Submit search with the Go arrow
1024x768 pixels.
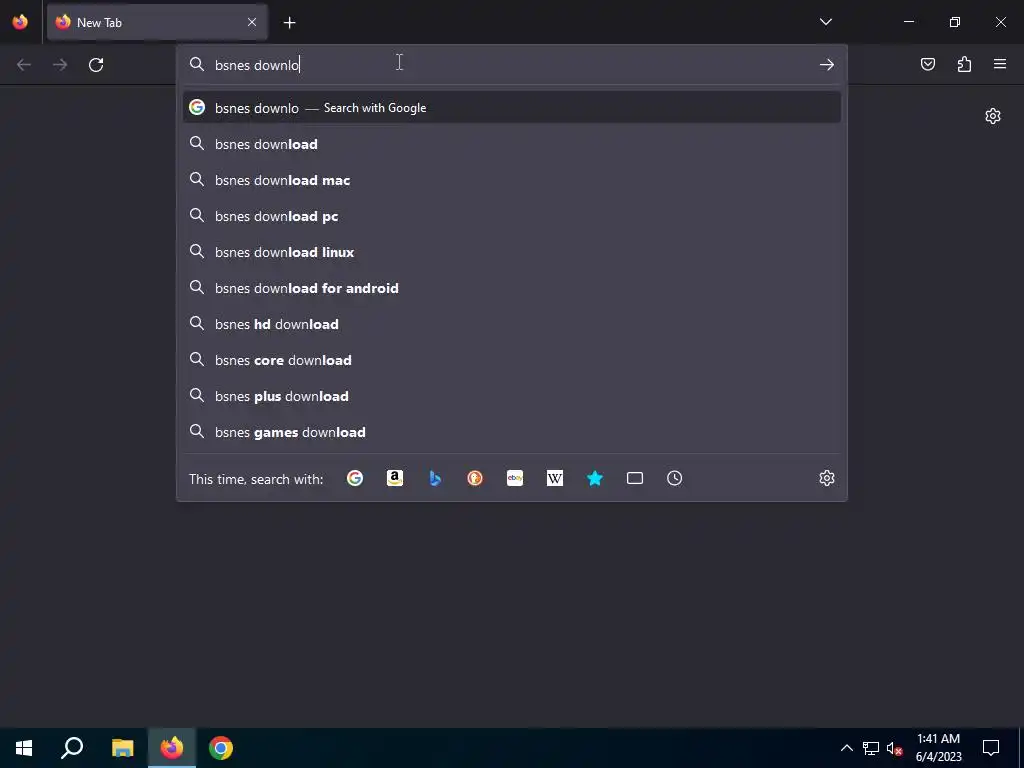pyautogui.click(x=826, y=65)
